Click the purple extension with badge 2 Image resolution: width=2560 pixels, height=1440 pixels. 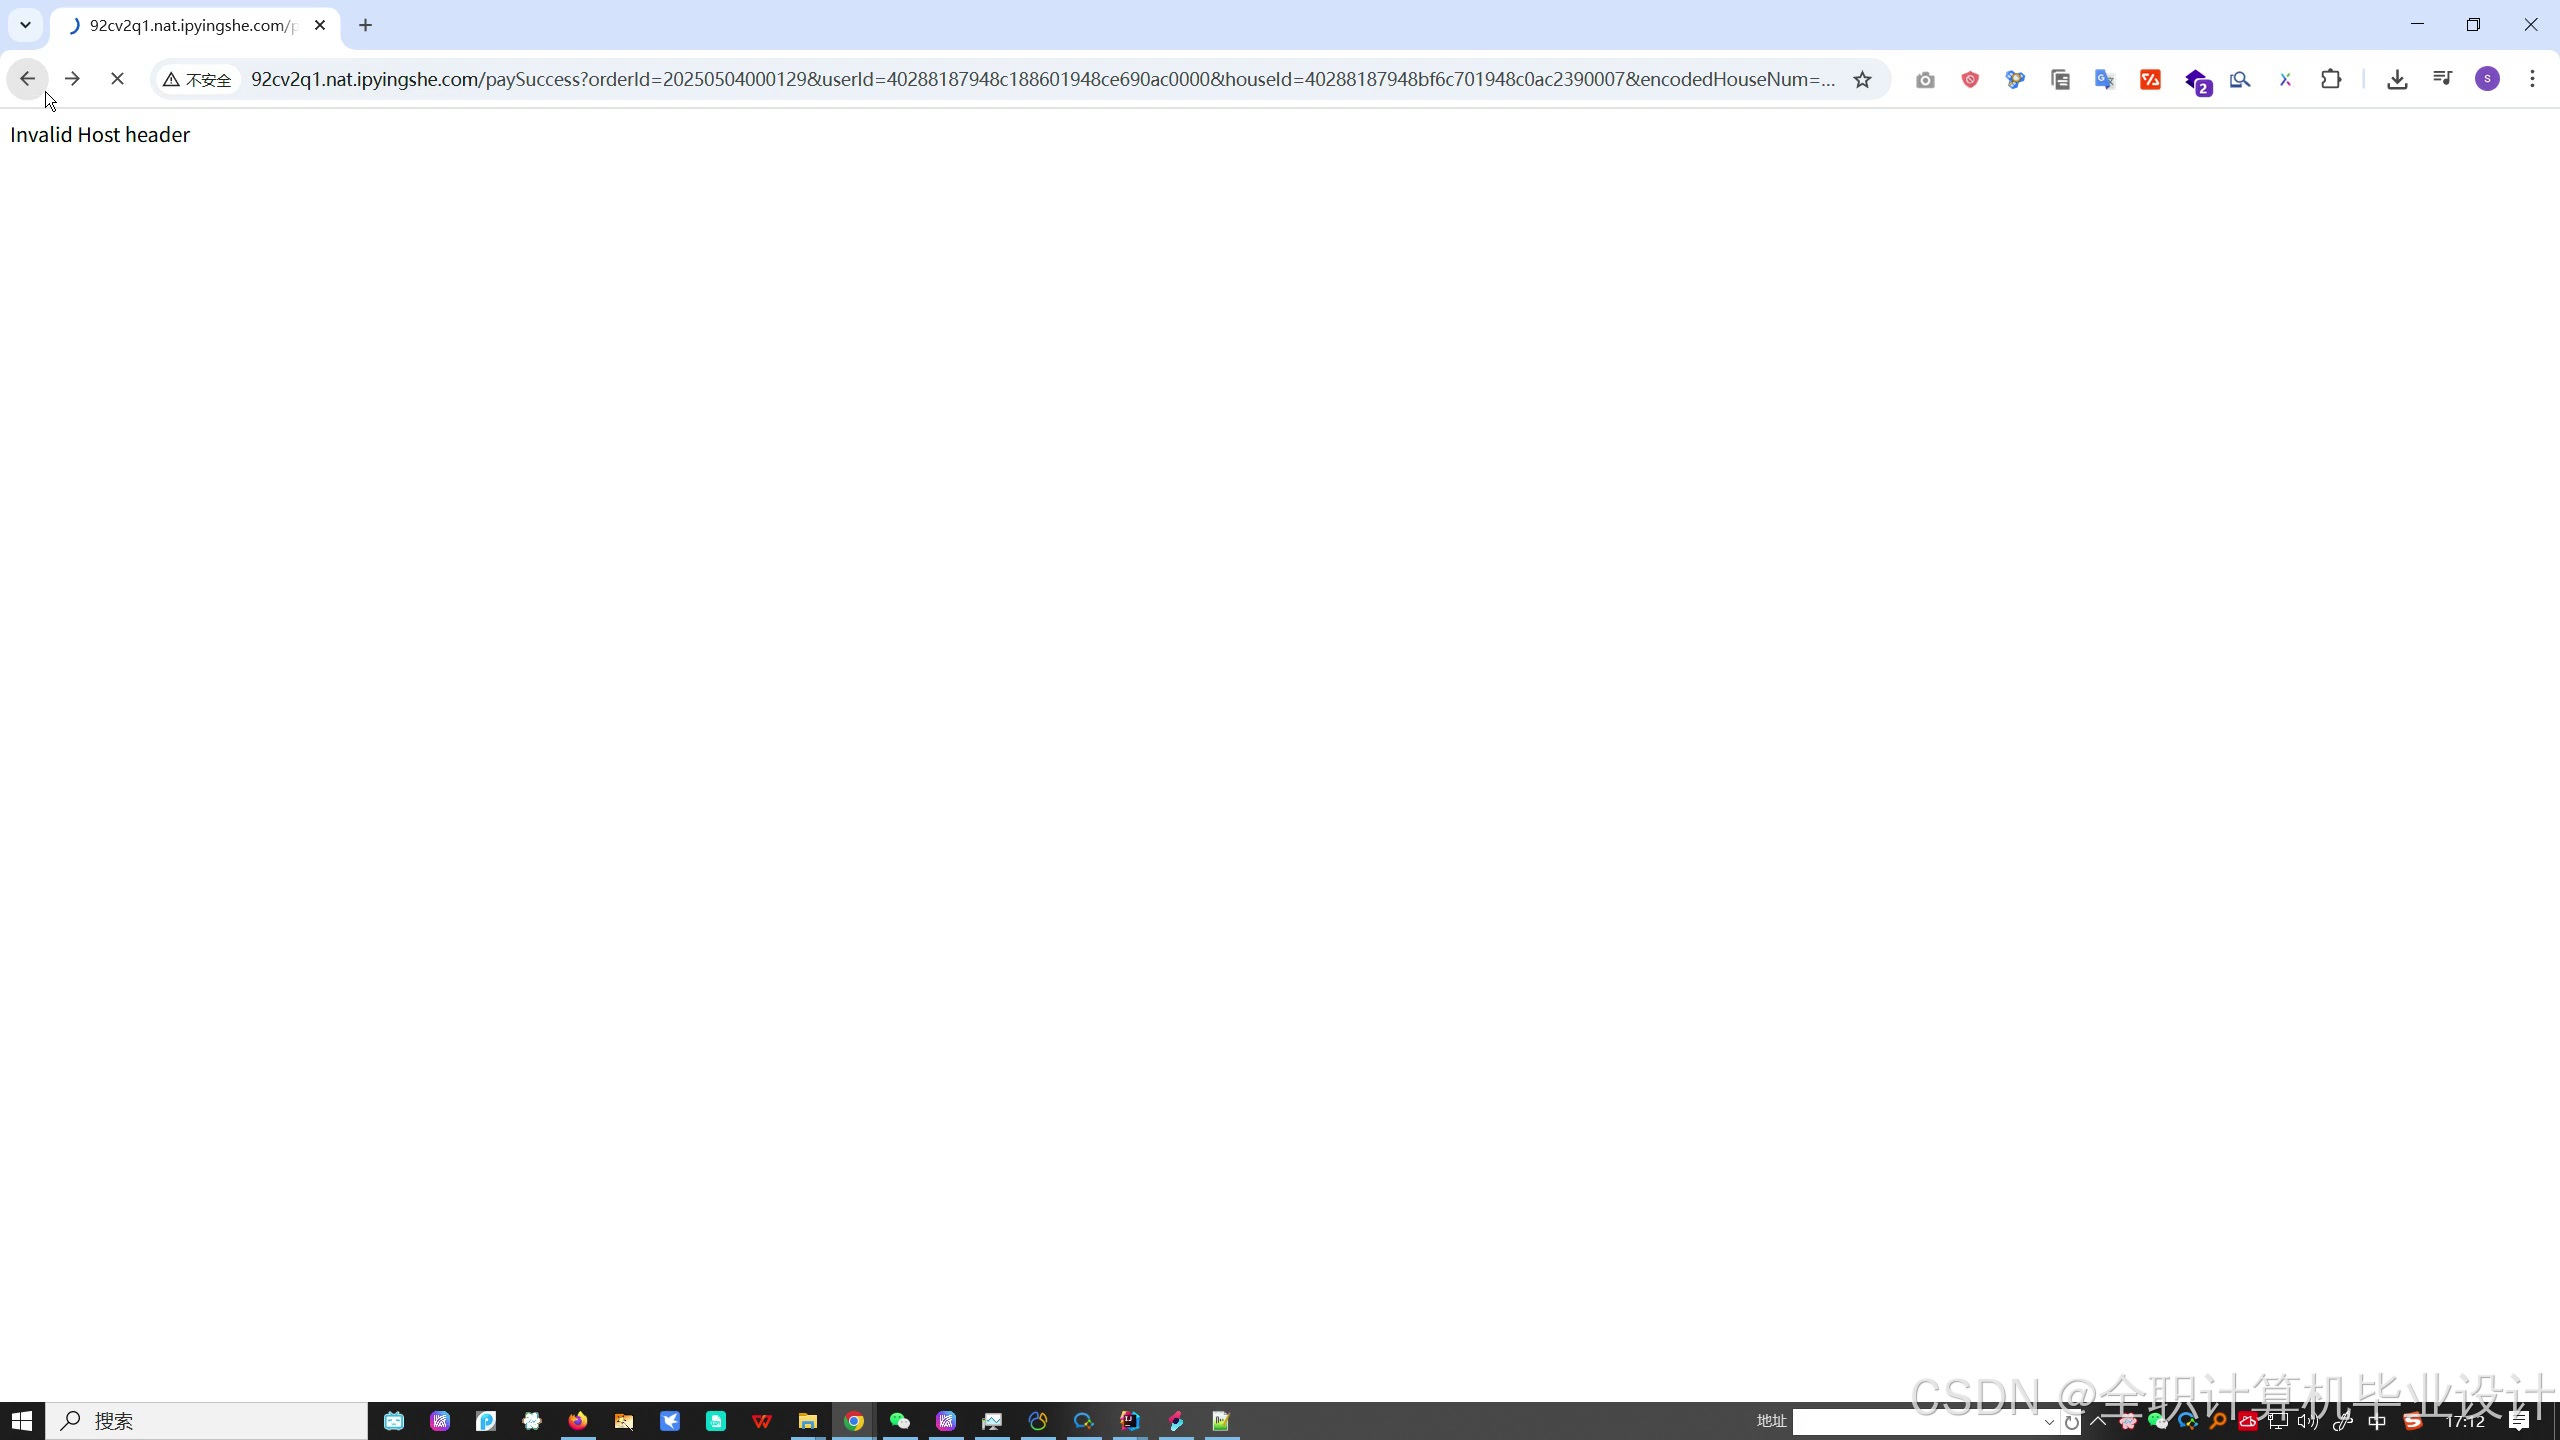pos(2196,81)
